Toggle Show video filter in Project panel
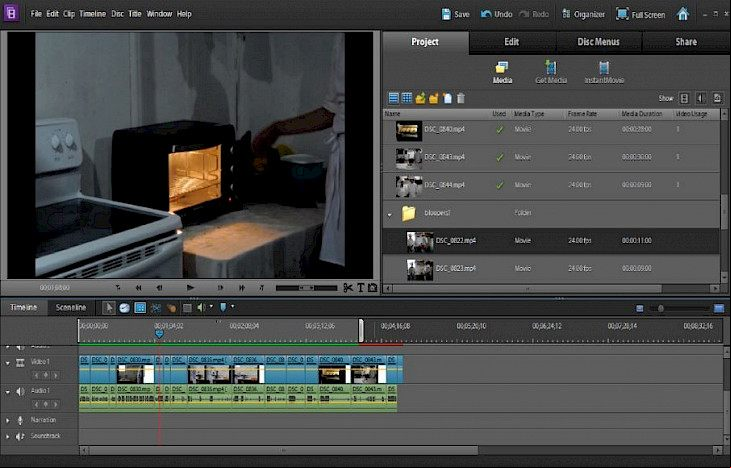 coord(683,98)
